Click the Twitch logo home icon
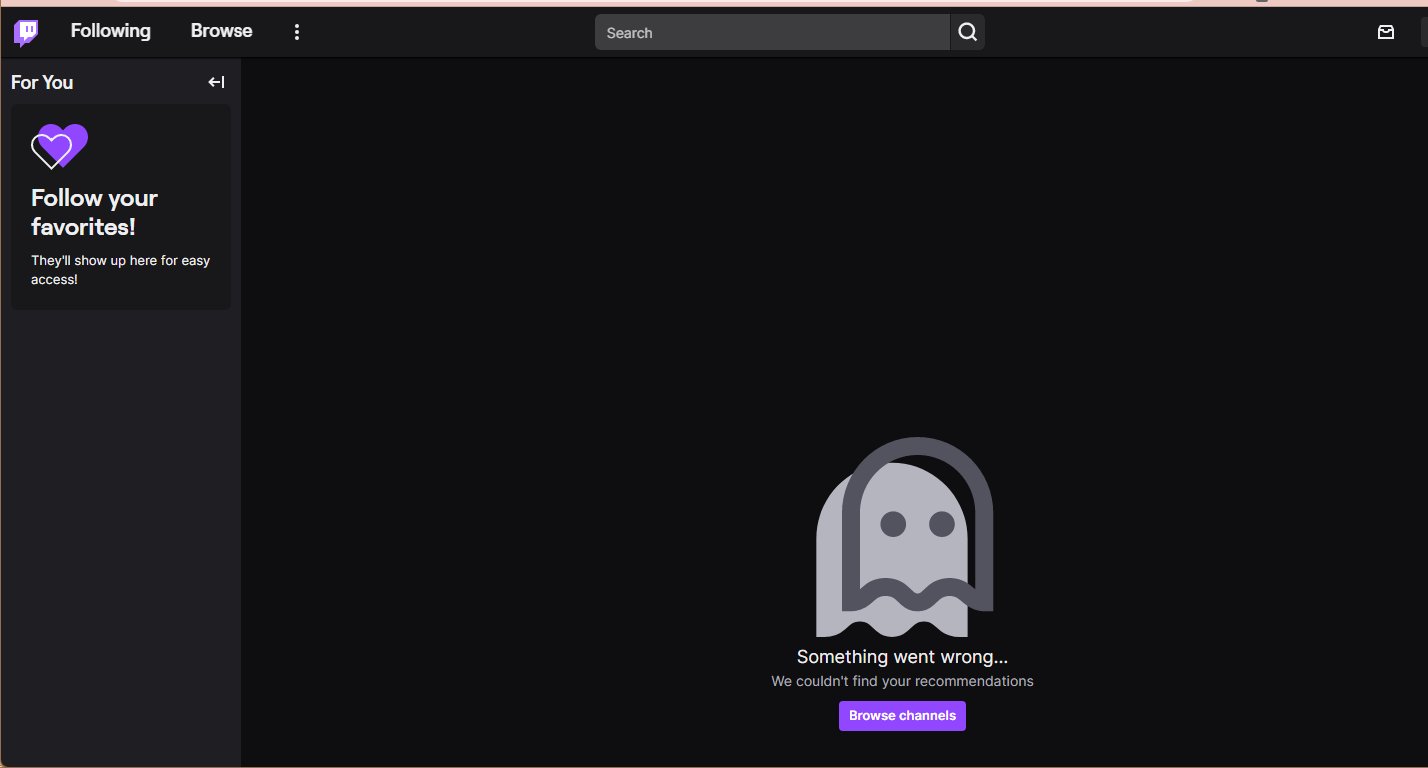Viewport: 1428px width, 768px height. pos(26,32)
